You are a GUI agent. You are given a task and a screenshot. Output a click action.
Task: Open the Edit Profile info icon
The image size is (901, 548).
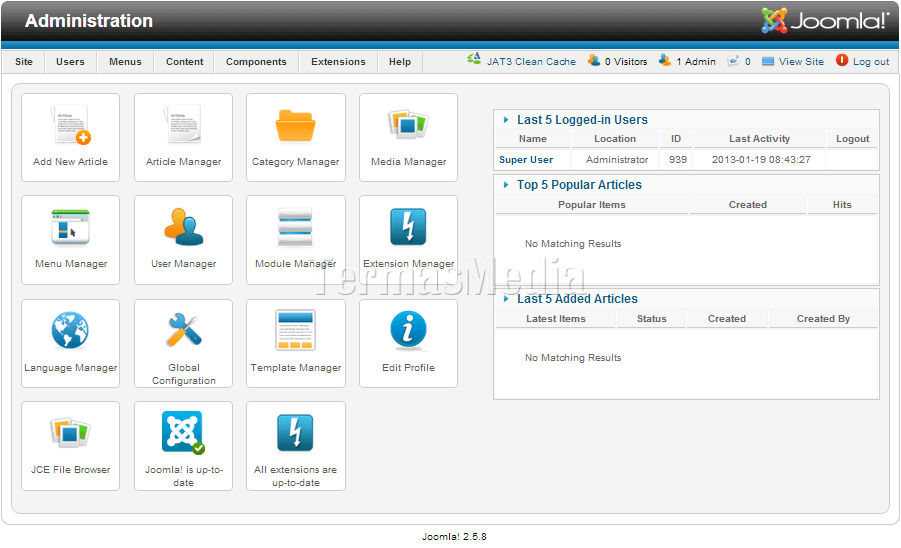point(408,330)
